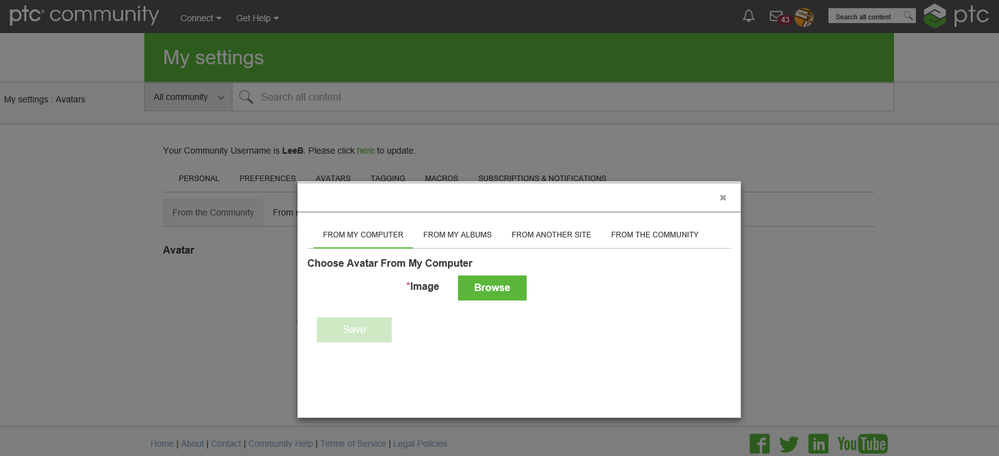
Task: Click the My settings page heading
Action: [x=213, y=57]
